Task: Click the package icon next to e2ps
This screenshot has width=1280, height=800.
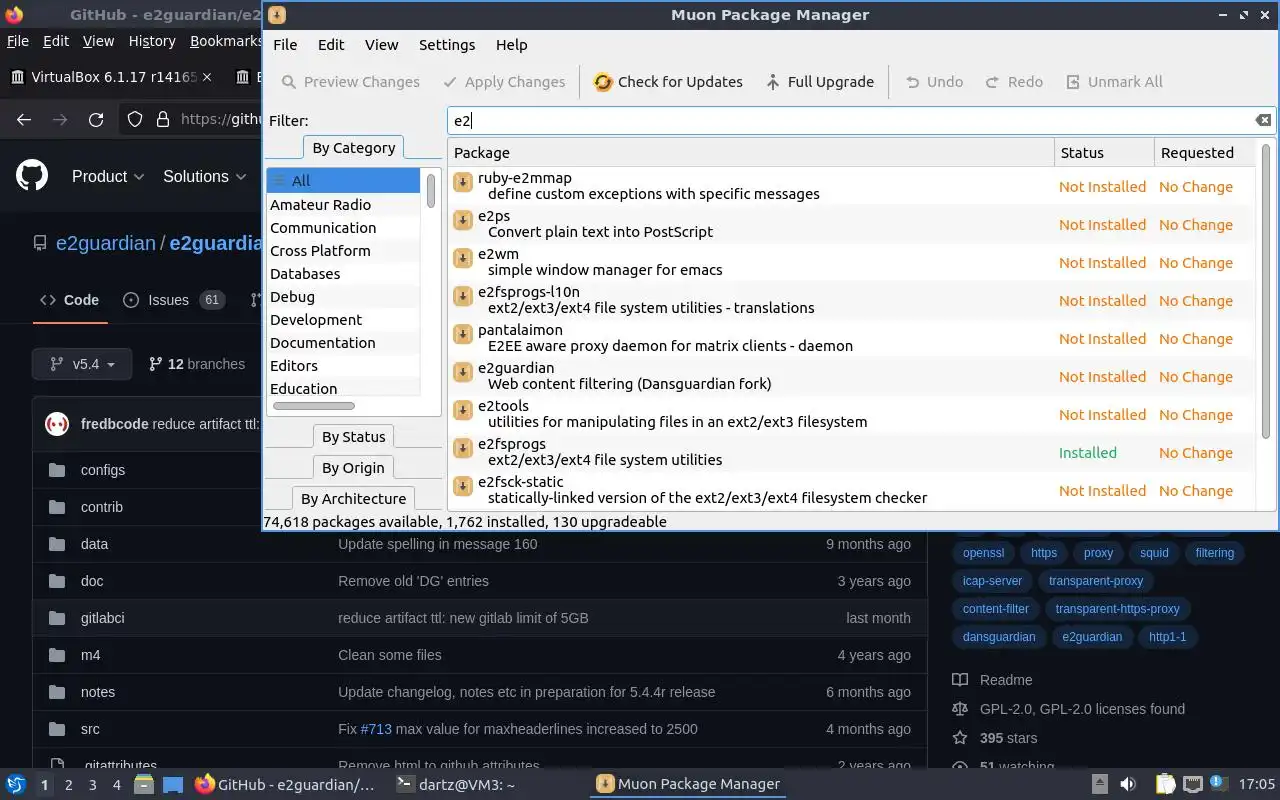Action: point(463,220)
